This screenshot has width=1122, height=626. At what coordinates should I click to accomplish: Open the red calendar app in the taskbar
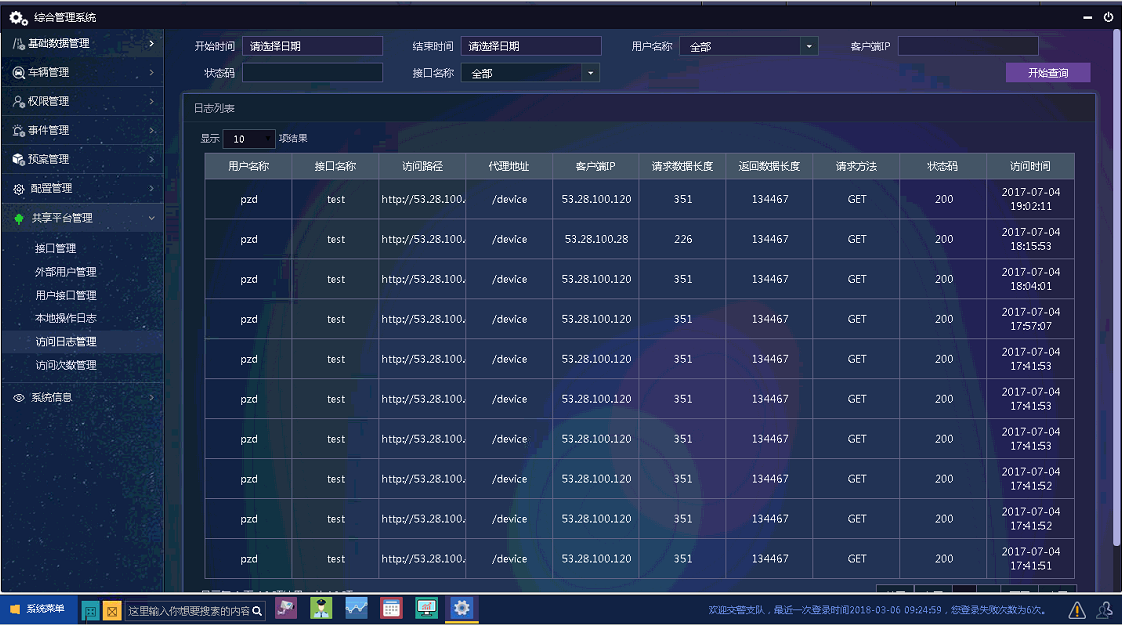391,608
